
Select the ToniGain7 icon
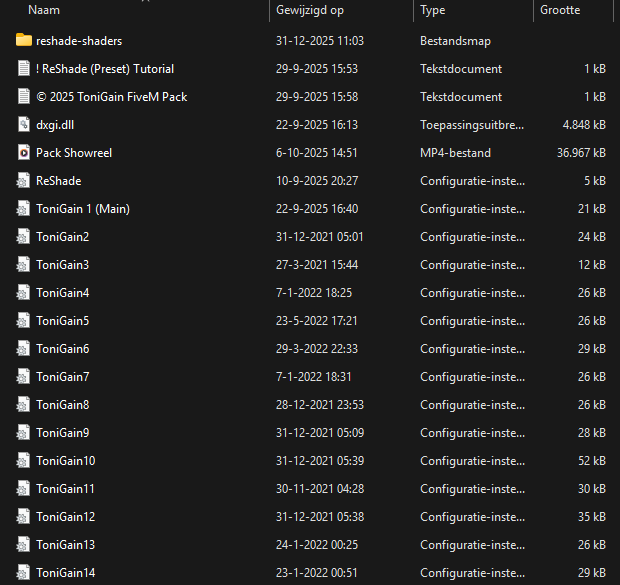tap(25, 377)
